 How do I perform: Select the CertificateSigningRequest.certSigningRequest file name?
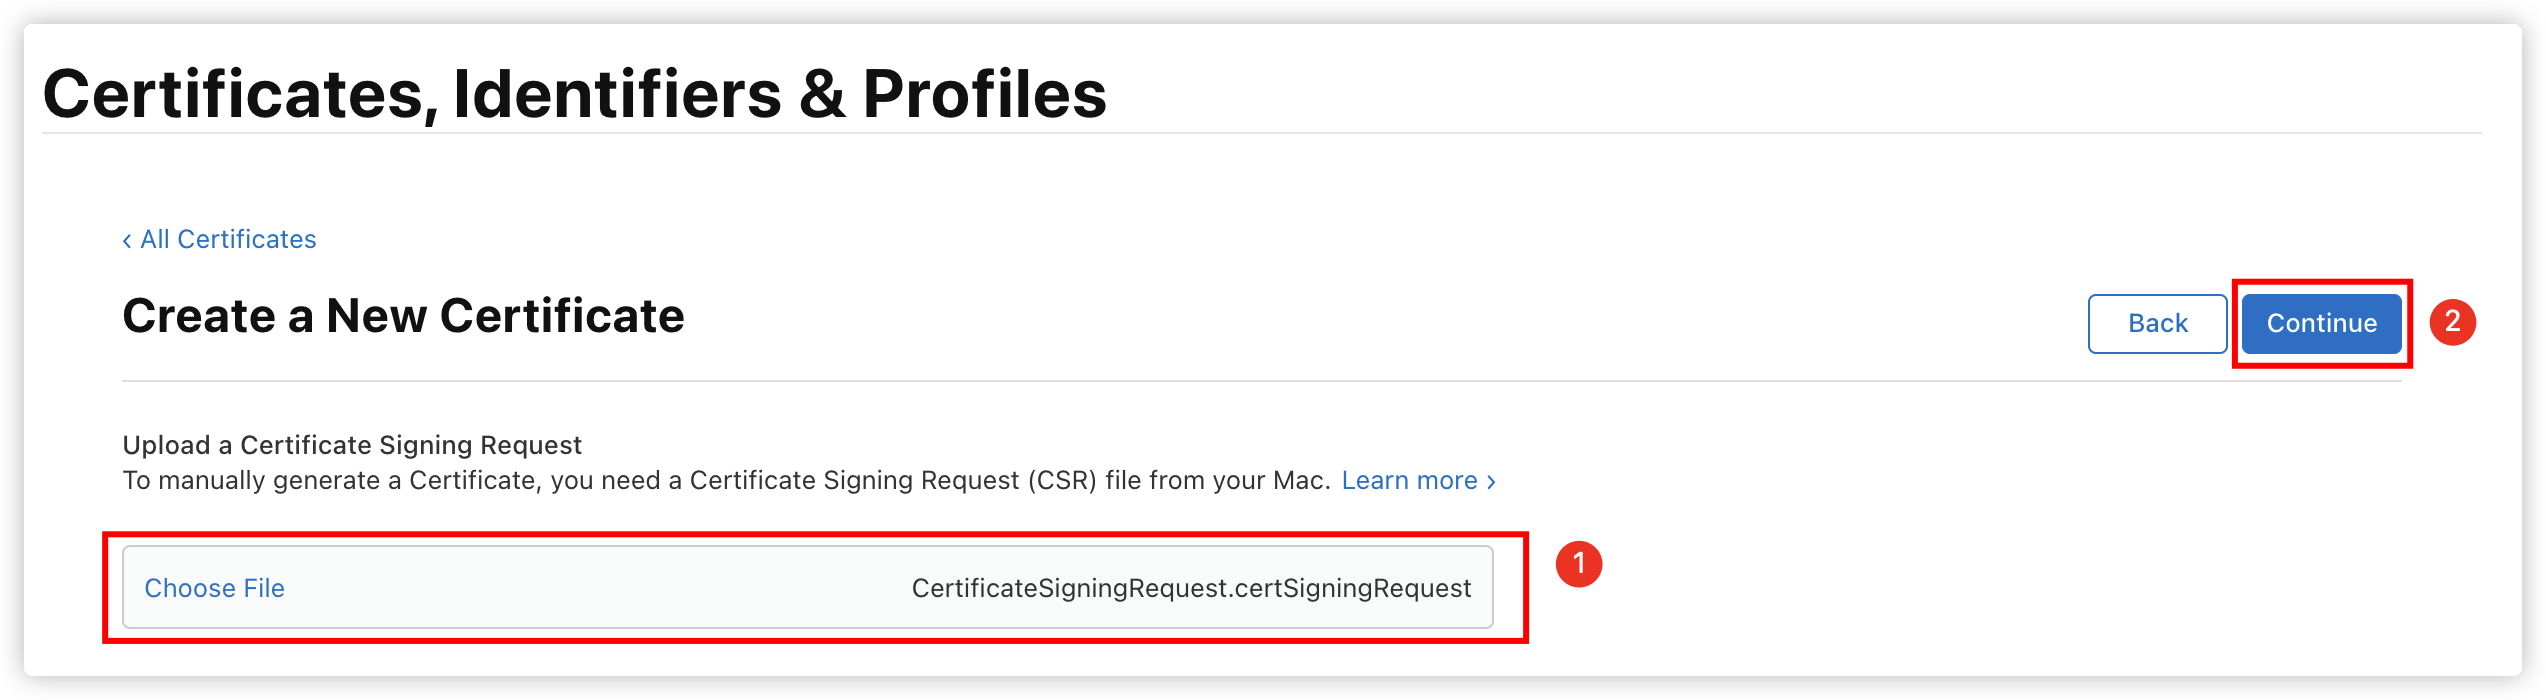click(x=1191, y=588)
